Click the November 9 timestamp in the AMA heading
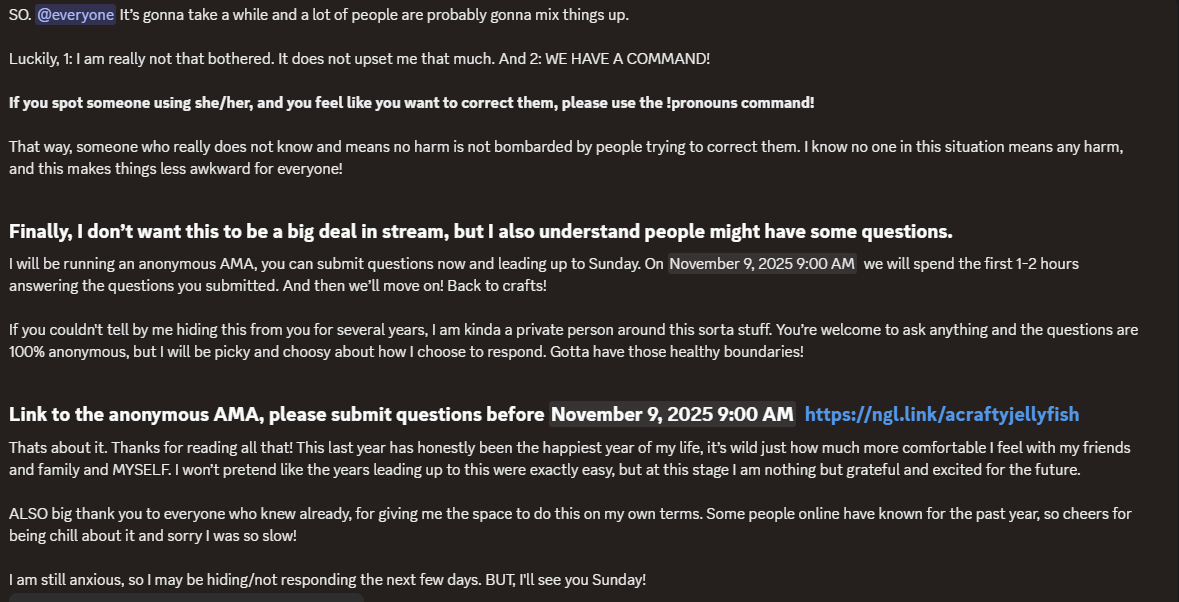The height and width of the screenshot is (602, 1179). (x=672, y=414)
